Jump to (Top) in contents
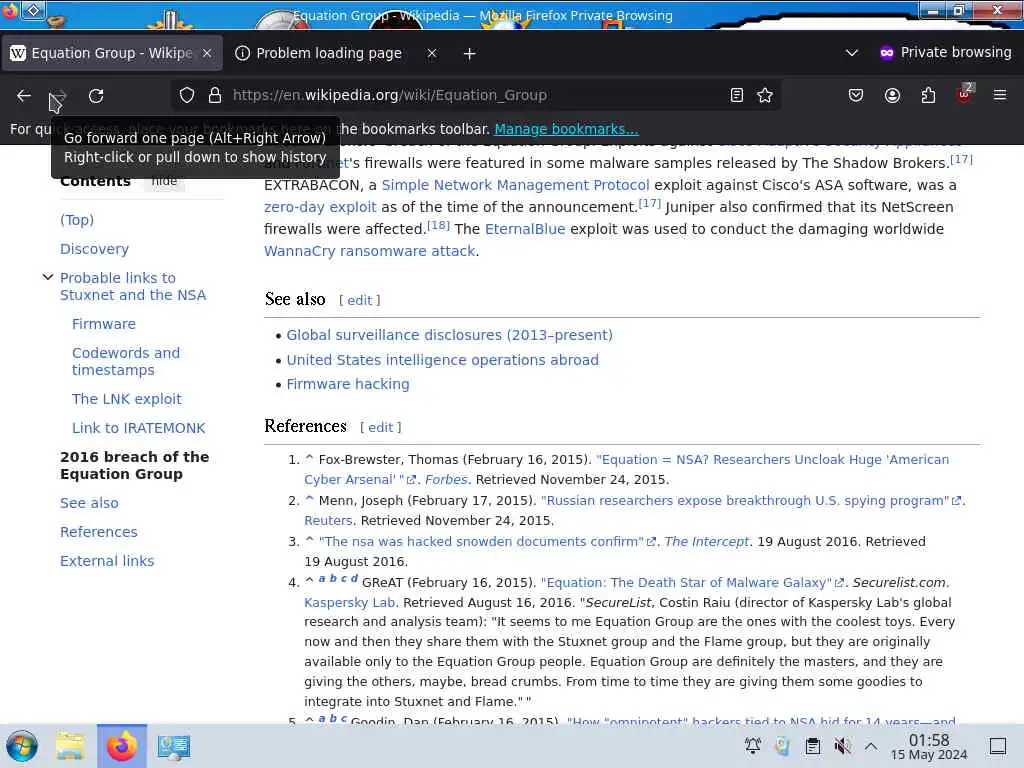This screenshot has height=768, width=1024. point(77,219)
